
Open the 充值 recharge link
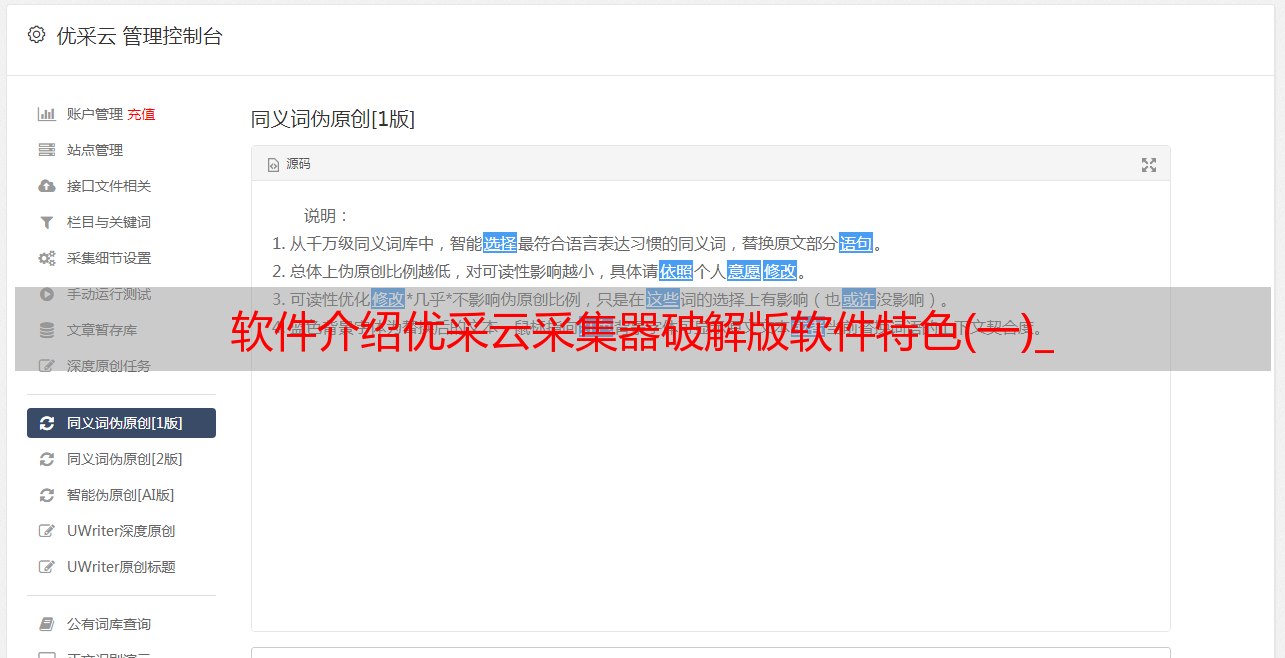[x=141, y=114]
